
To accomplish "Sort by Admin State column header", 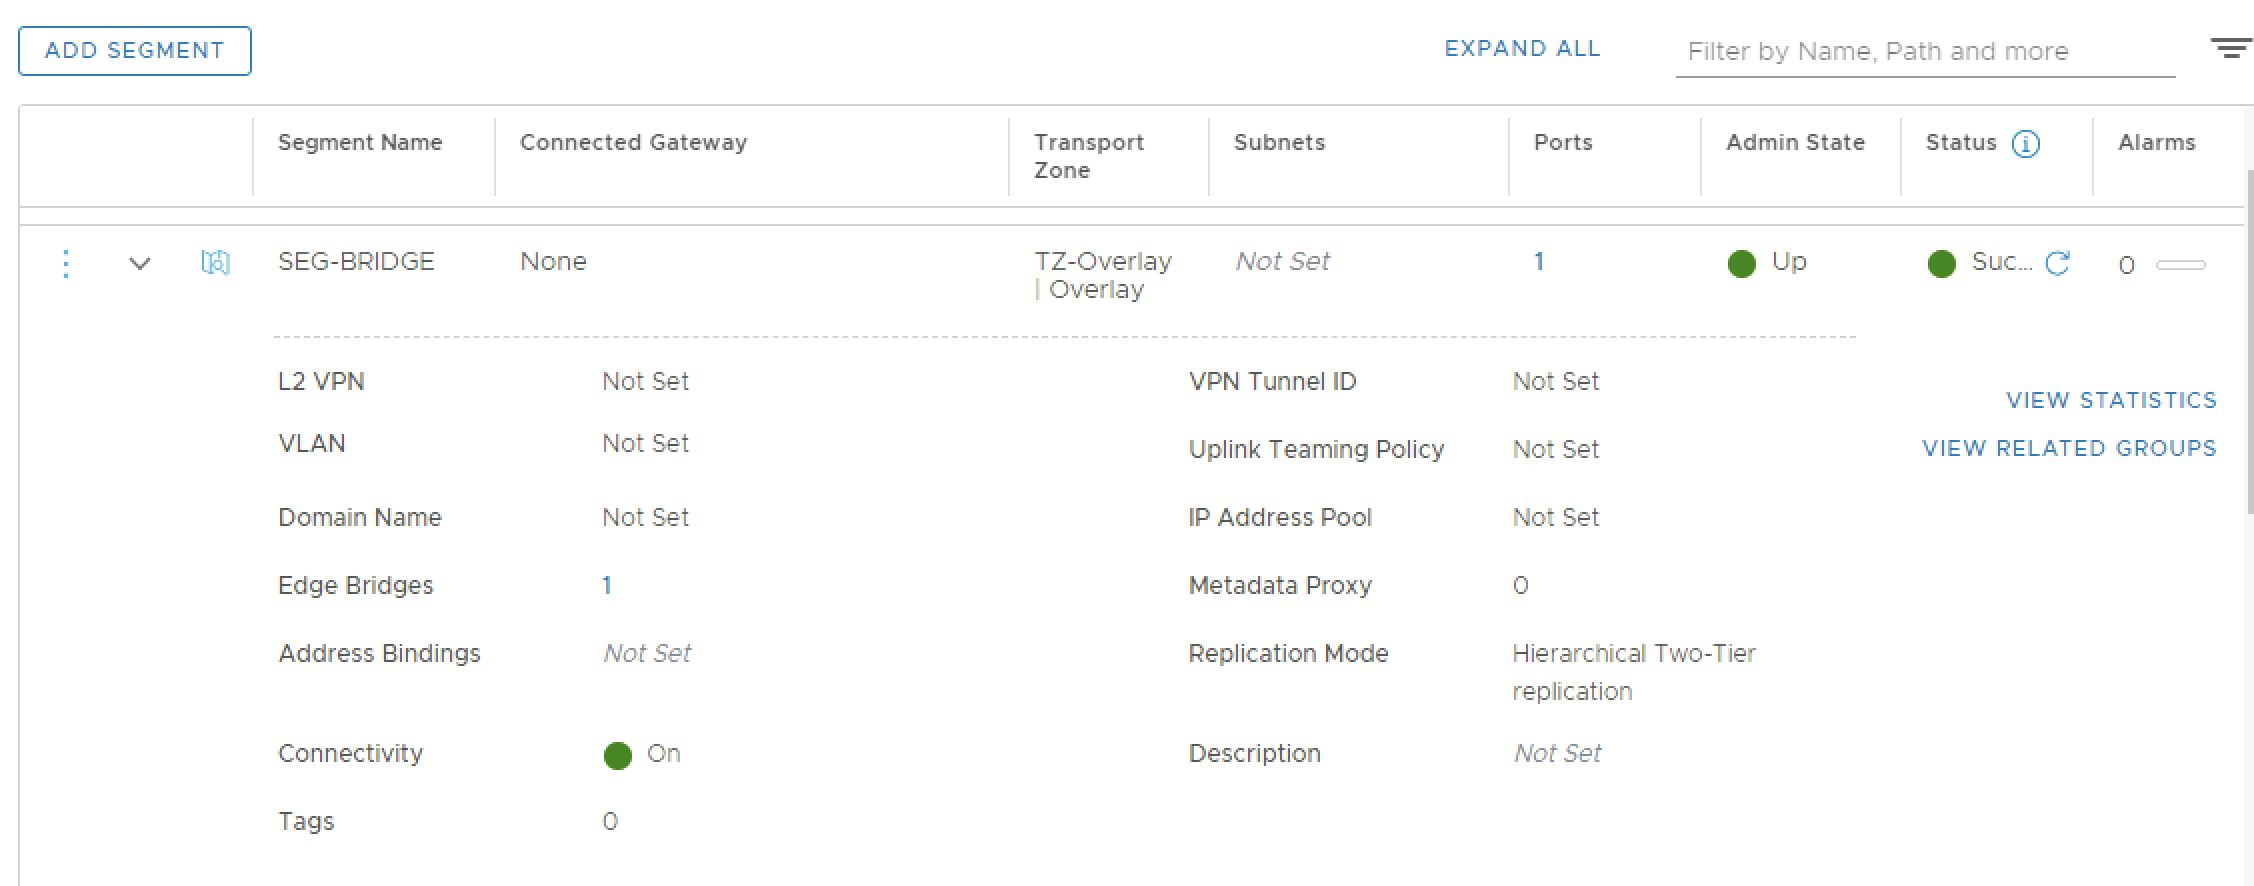I will (x=1795, y=143).
